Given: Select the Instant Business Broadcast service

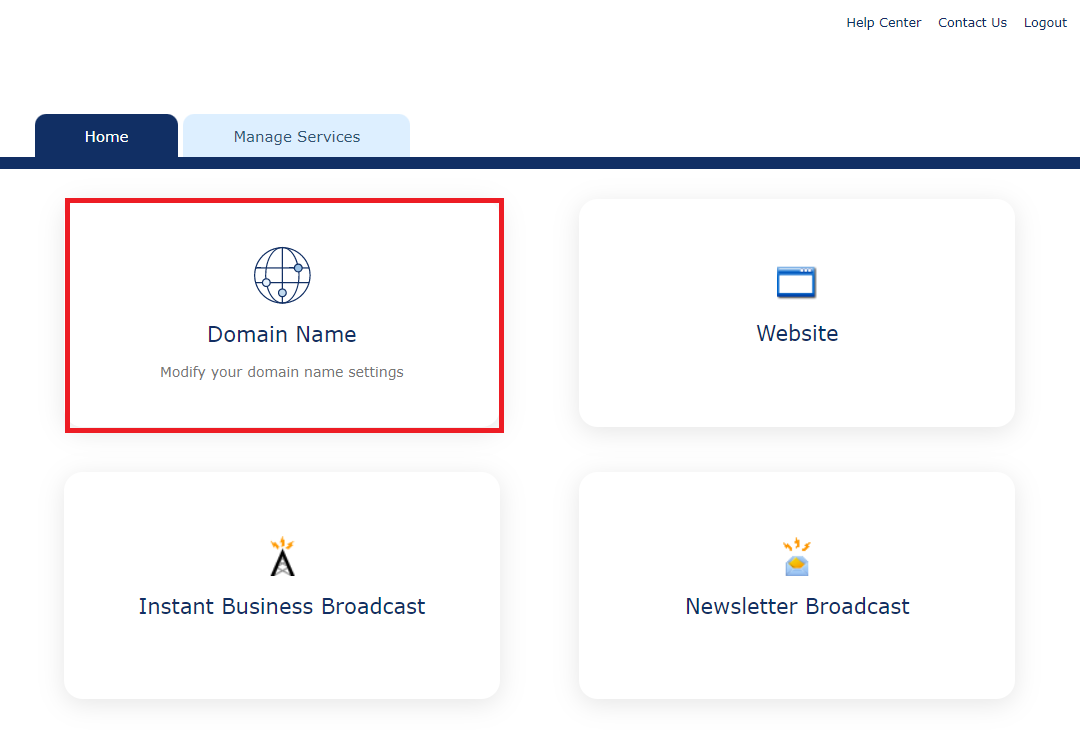Looking at the screenshot, I should pos(282,585).
